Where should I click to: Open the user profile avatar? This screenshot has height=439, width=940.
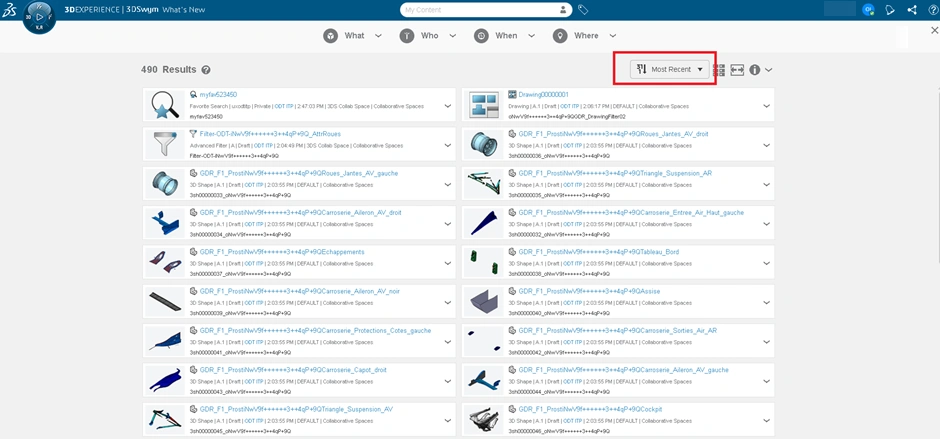pos(868,10)
